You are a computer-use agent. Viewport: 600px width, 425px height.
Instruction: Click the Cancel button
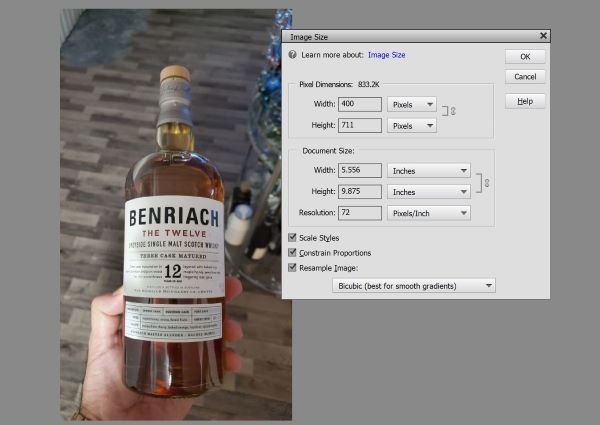(x=525, y=77)
